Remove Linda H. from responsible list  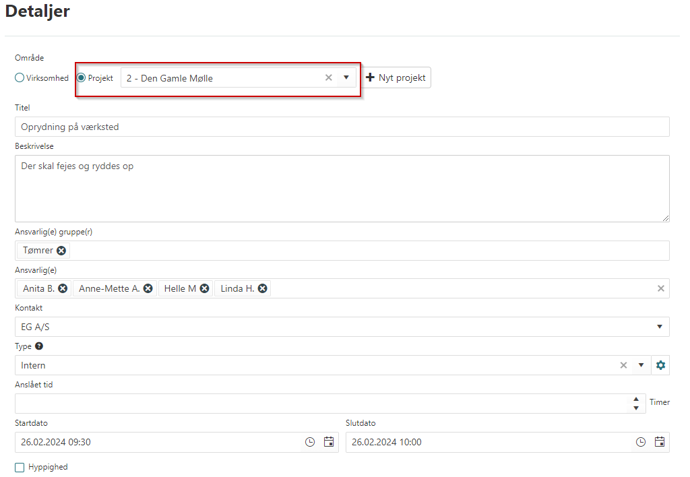(x=262, y=288)
